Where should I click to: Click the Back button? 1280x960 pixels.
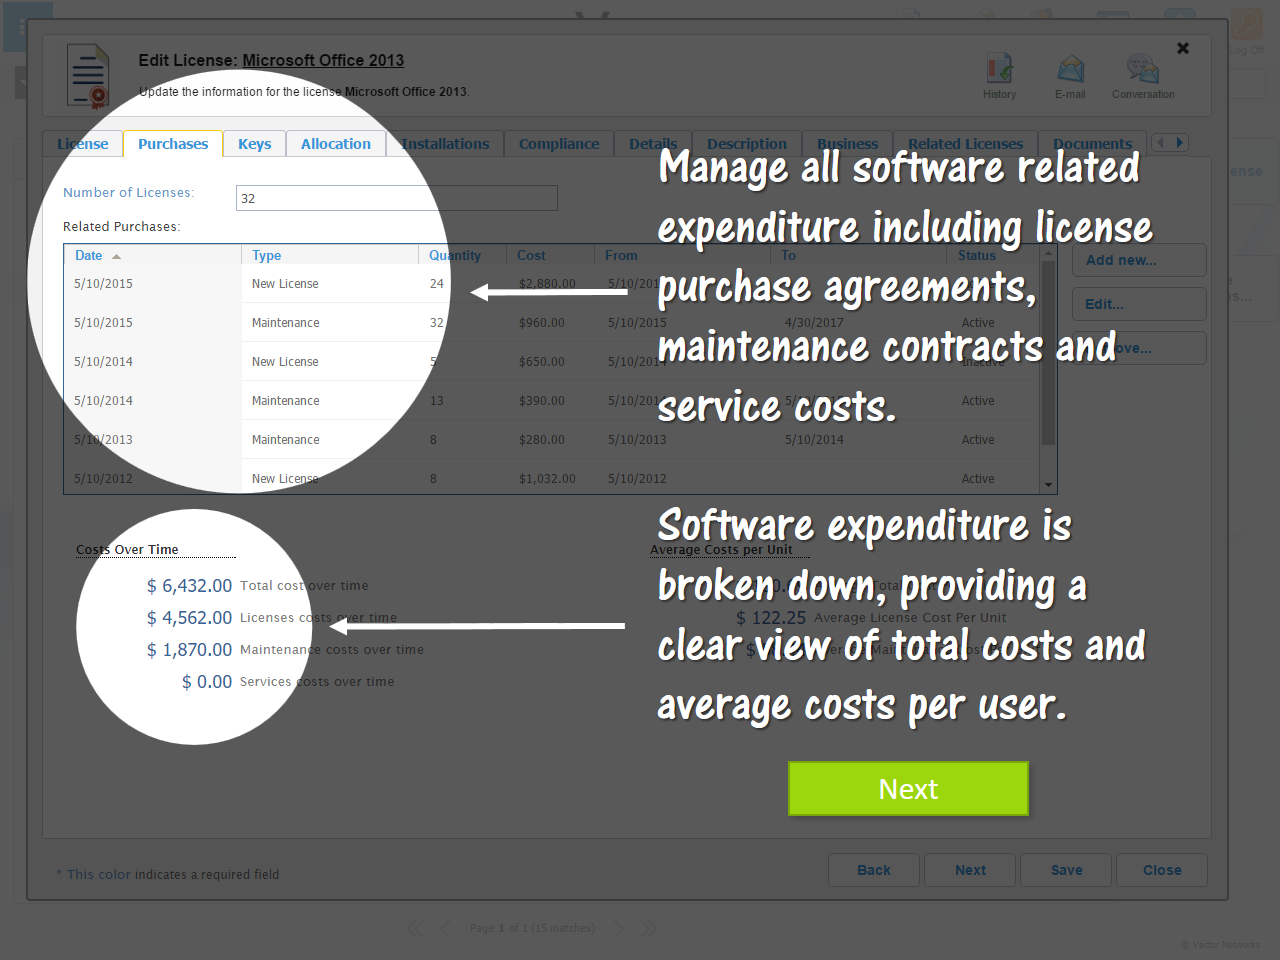[x=874, y=870]
